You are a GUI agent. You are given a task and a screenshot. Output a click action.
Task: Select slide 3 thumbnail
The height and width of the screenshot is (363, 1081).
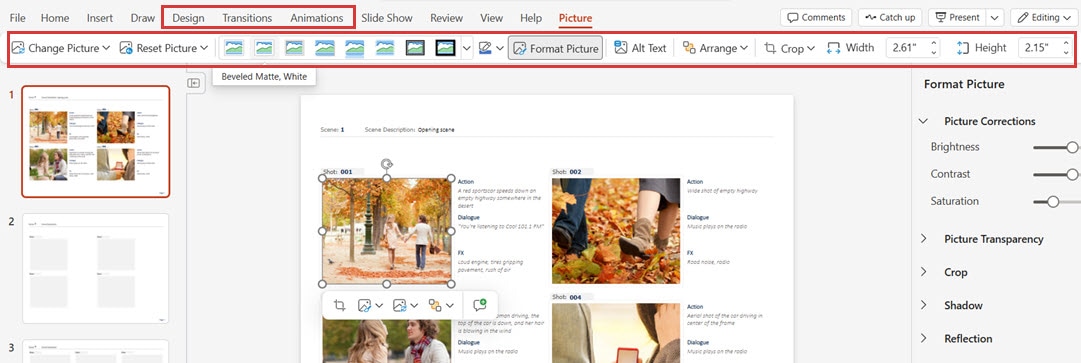click(96, 351)
